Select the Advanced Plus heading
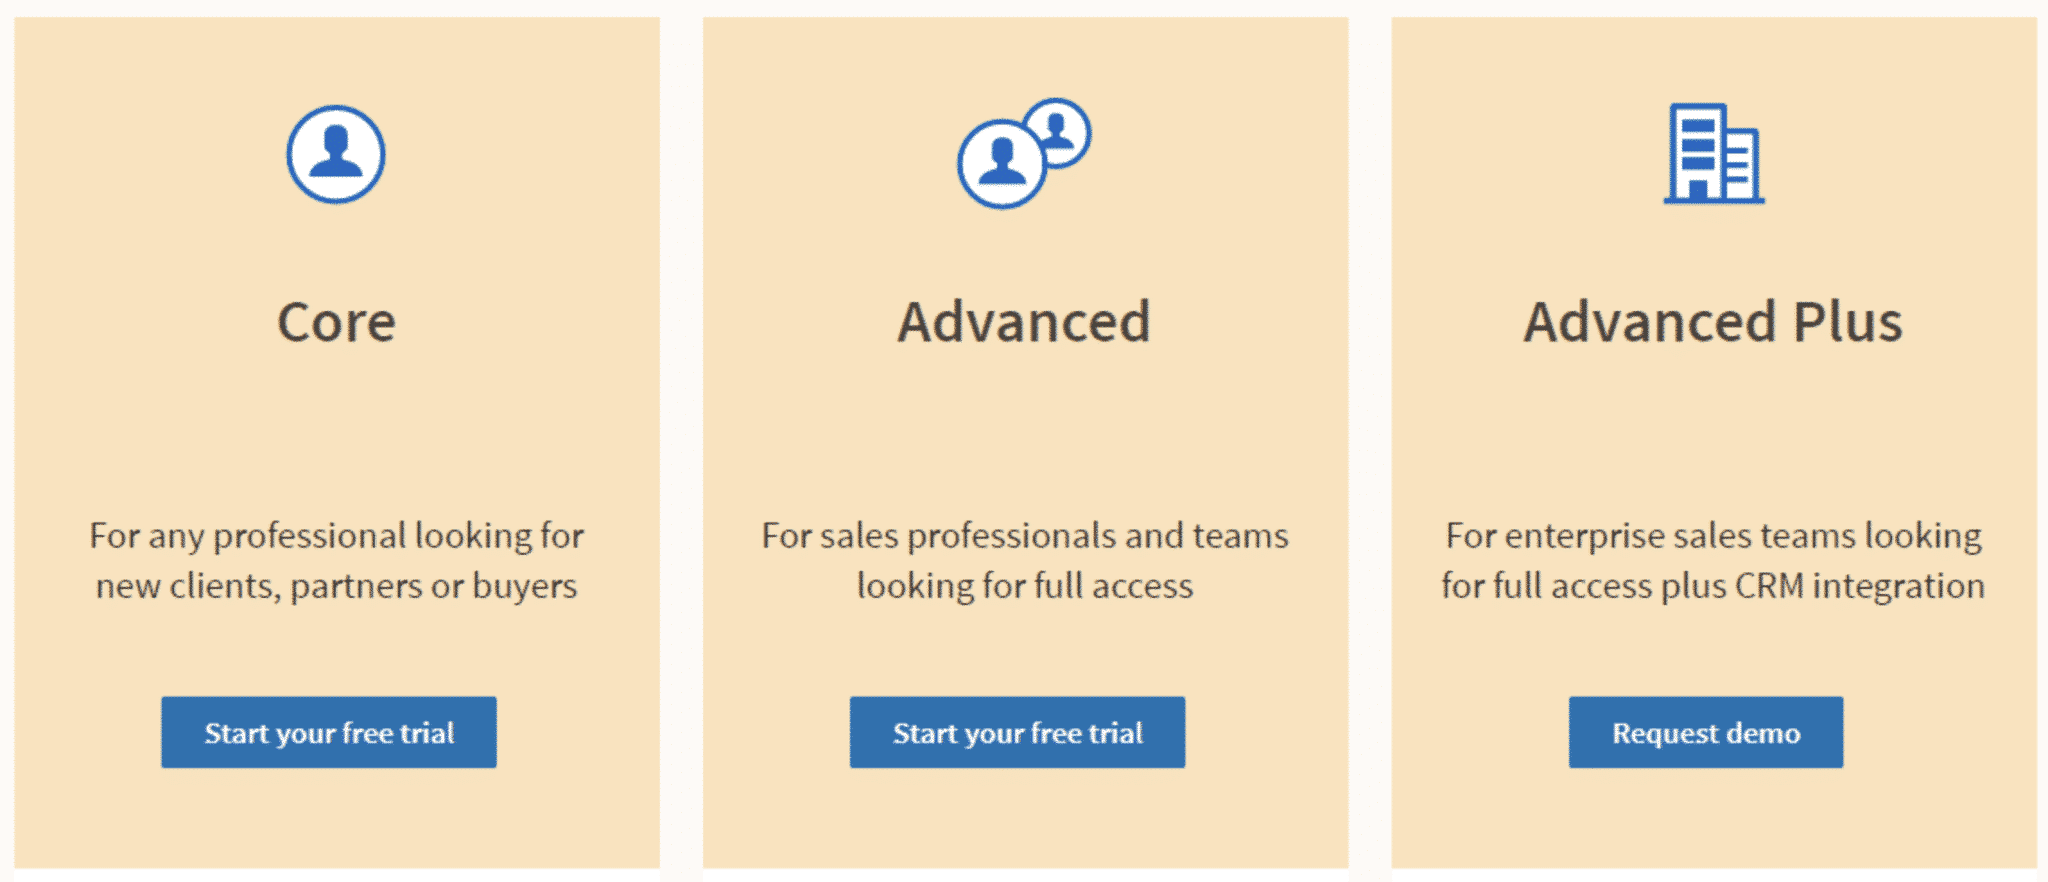The image size is (2048, 882). click(x=1712, y=321)
